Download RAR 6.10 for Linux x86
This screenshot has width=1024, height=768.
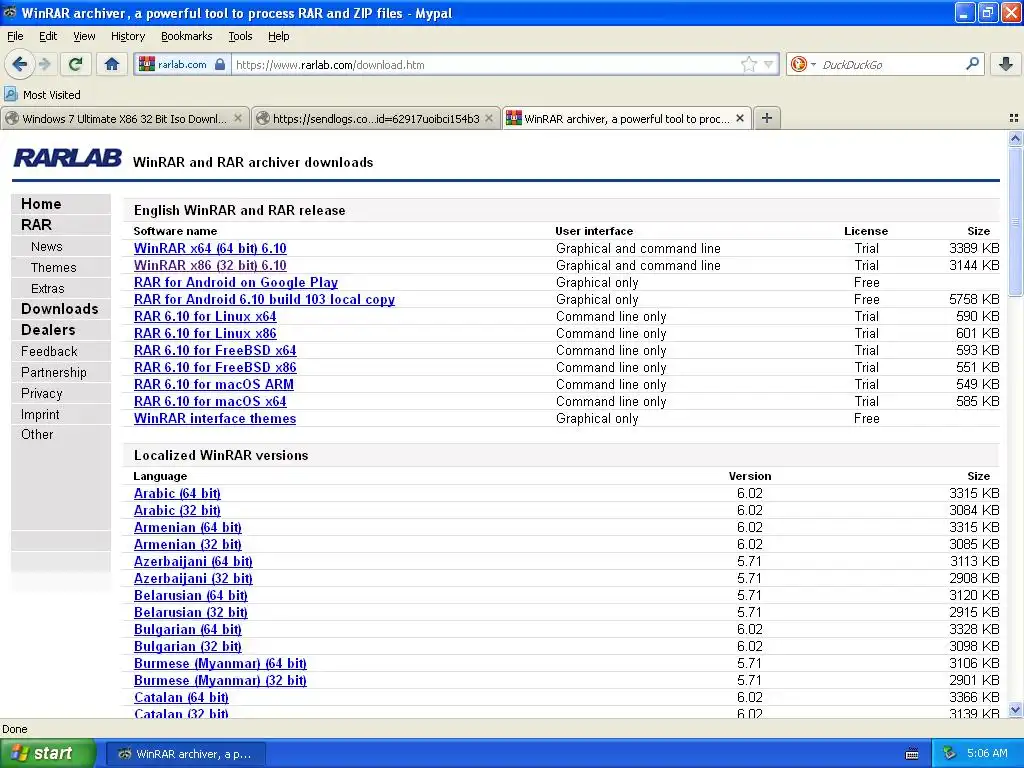click(205, 333)
